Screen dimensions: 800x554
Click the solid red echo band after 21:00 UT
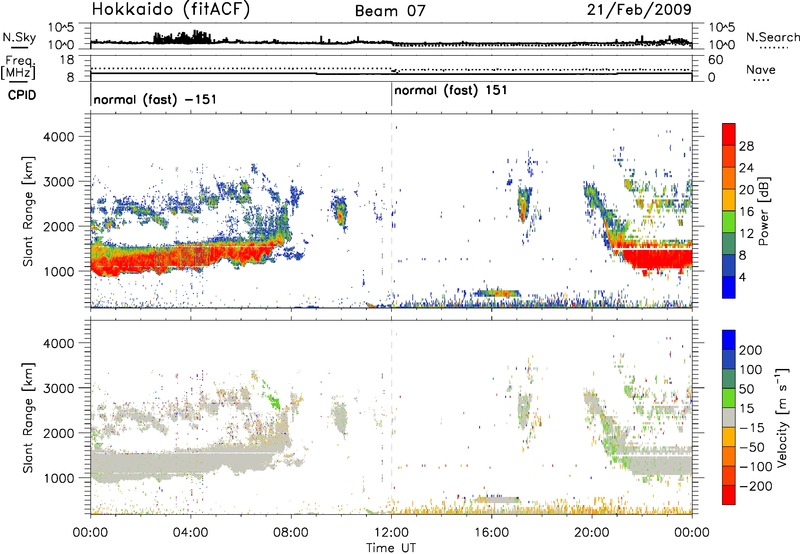tap(657, 259)
